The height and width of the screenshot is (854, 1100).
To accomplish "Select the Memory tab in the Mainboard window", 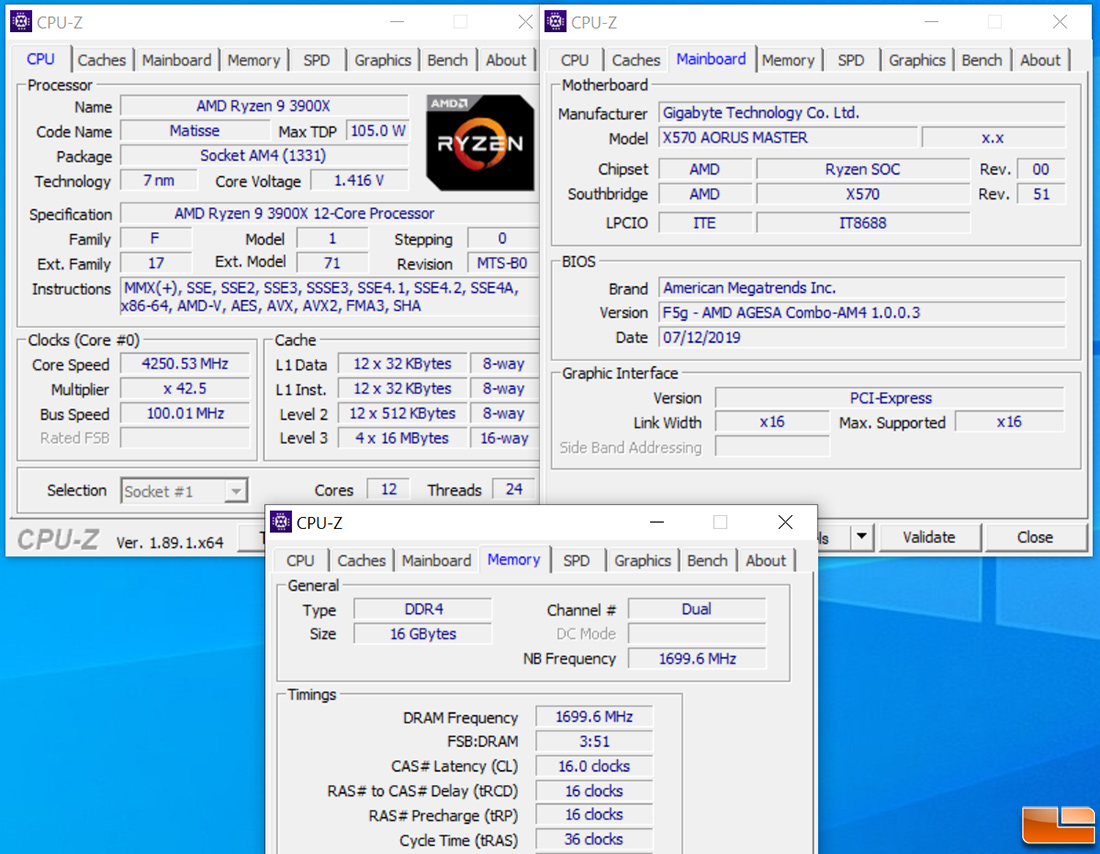I will (x=788, y=60).
